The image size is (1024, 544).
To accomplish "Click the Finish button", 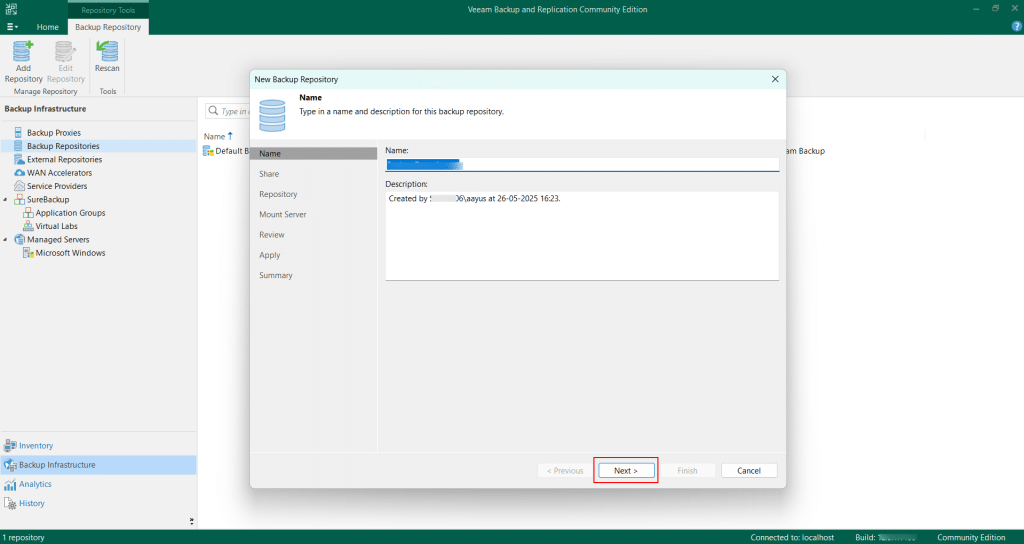I will (x=687, y=470).
